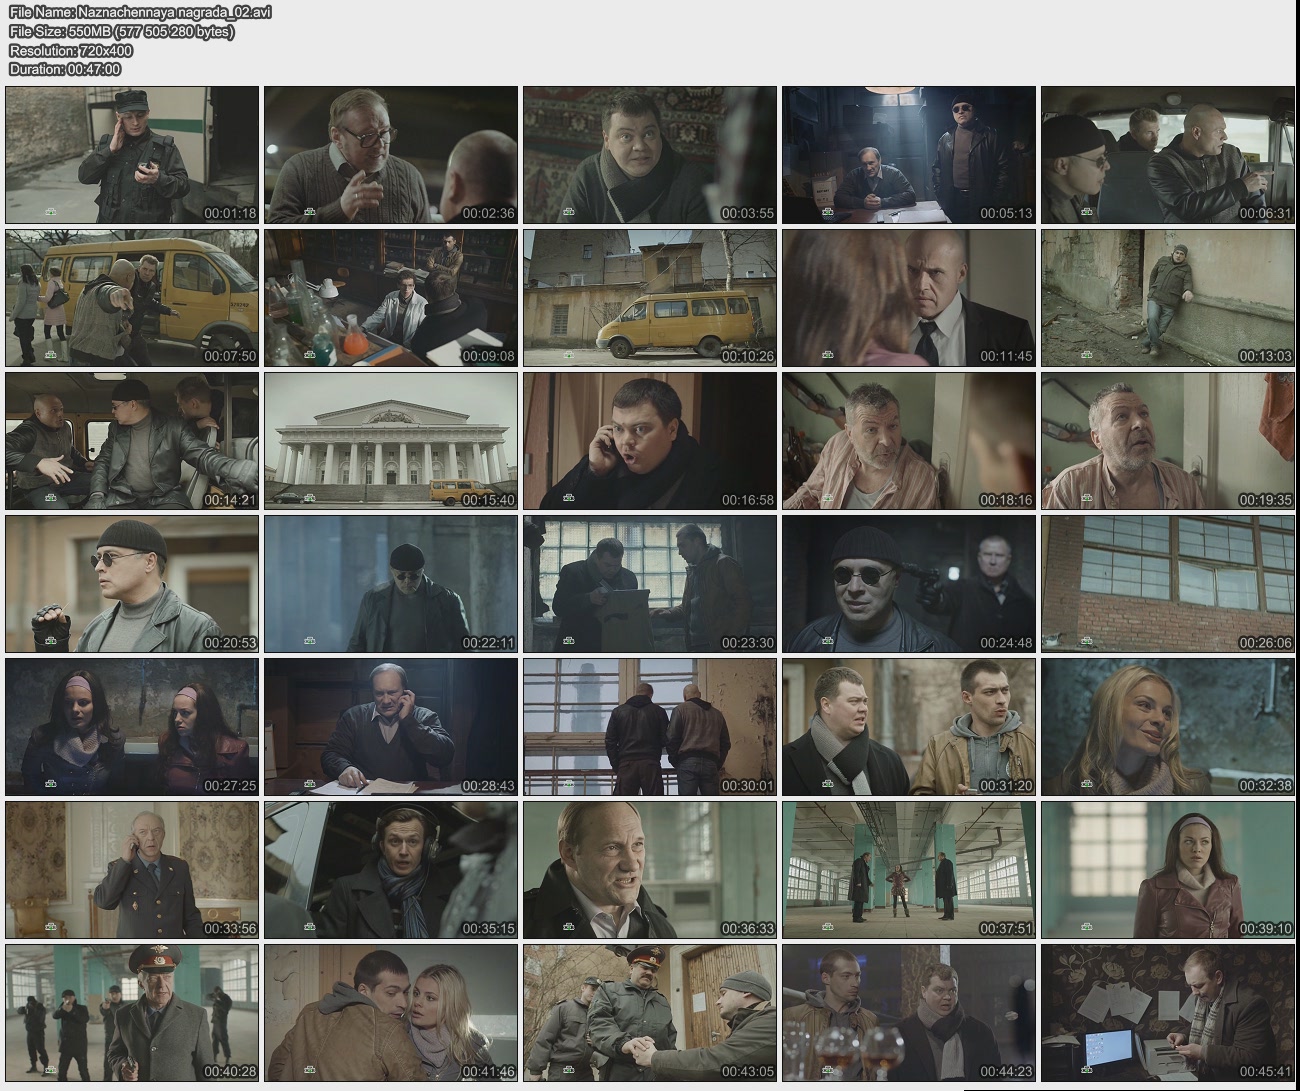Select the thumbnail stamped 00:32:38
1300x1091 pixels.
pyautogui.click(x=1168, y=727)
